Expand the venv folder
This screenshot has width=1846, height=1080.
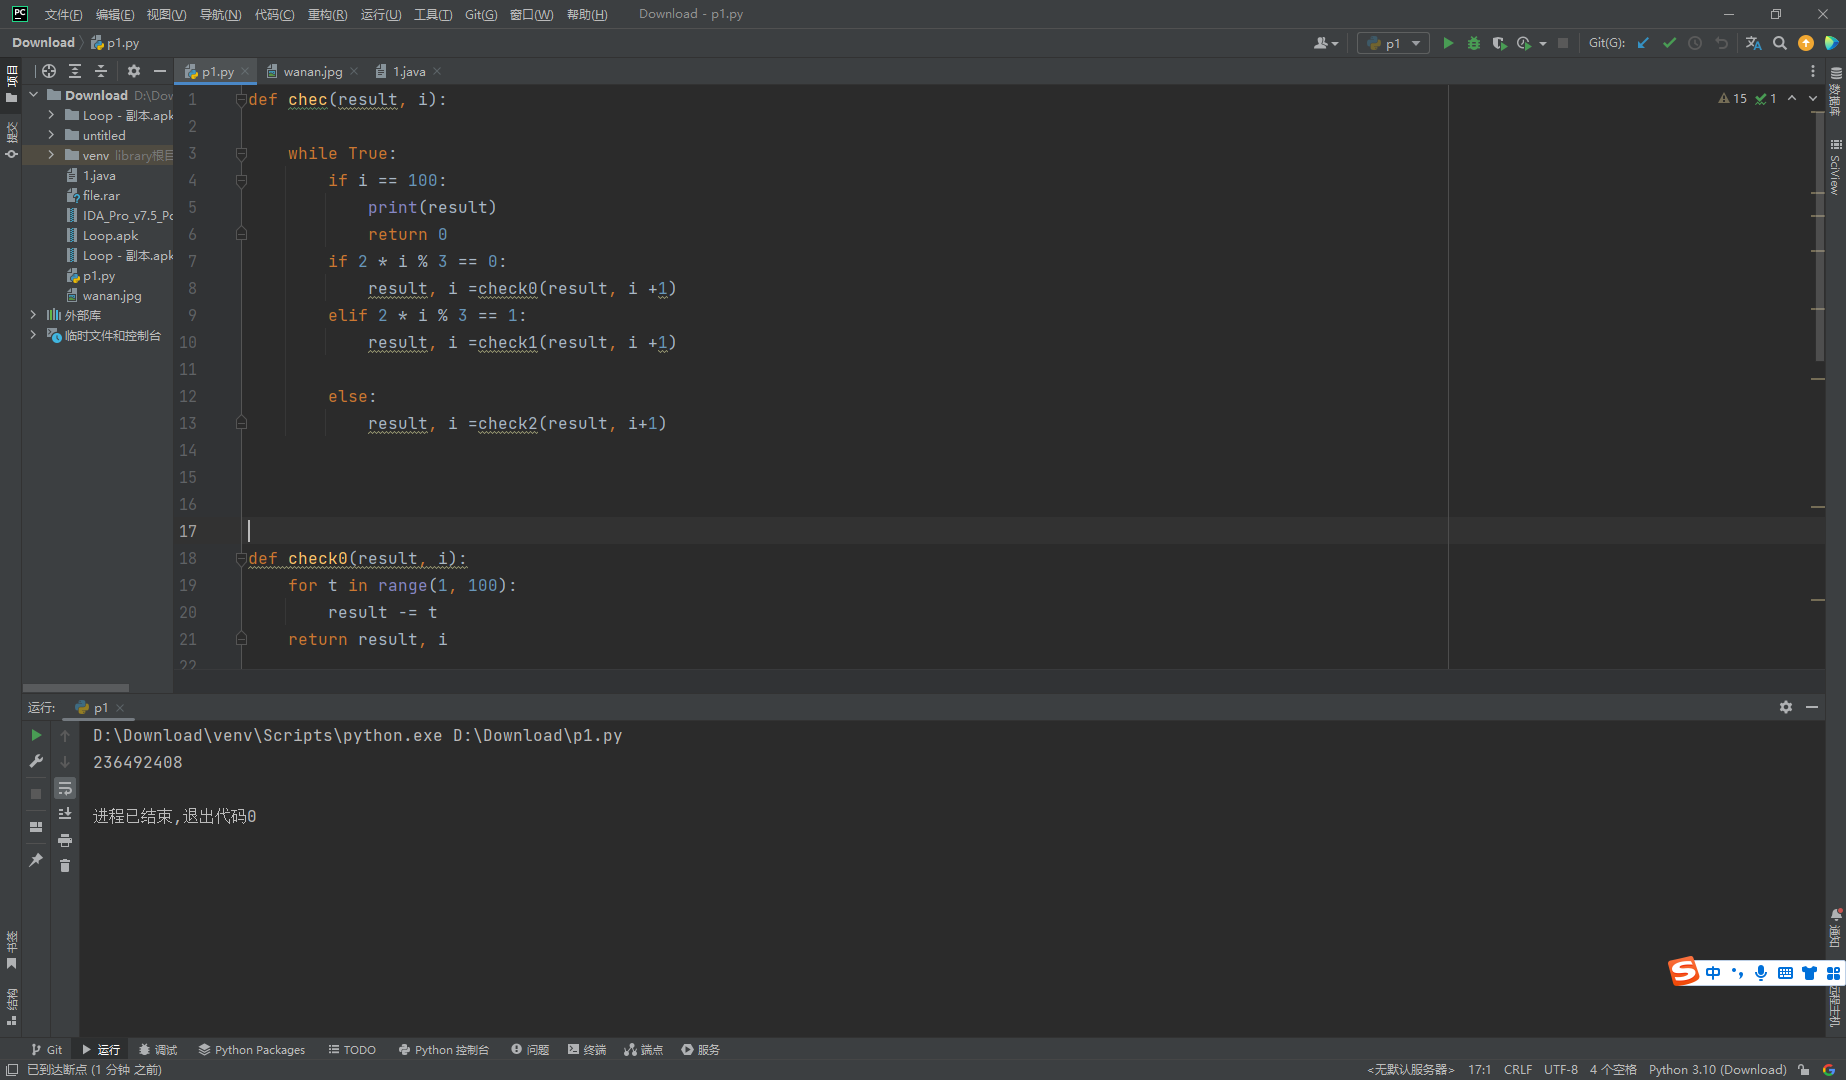51,155
